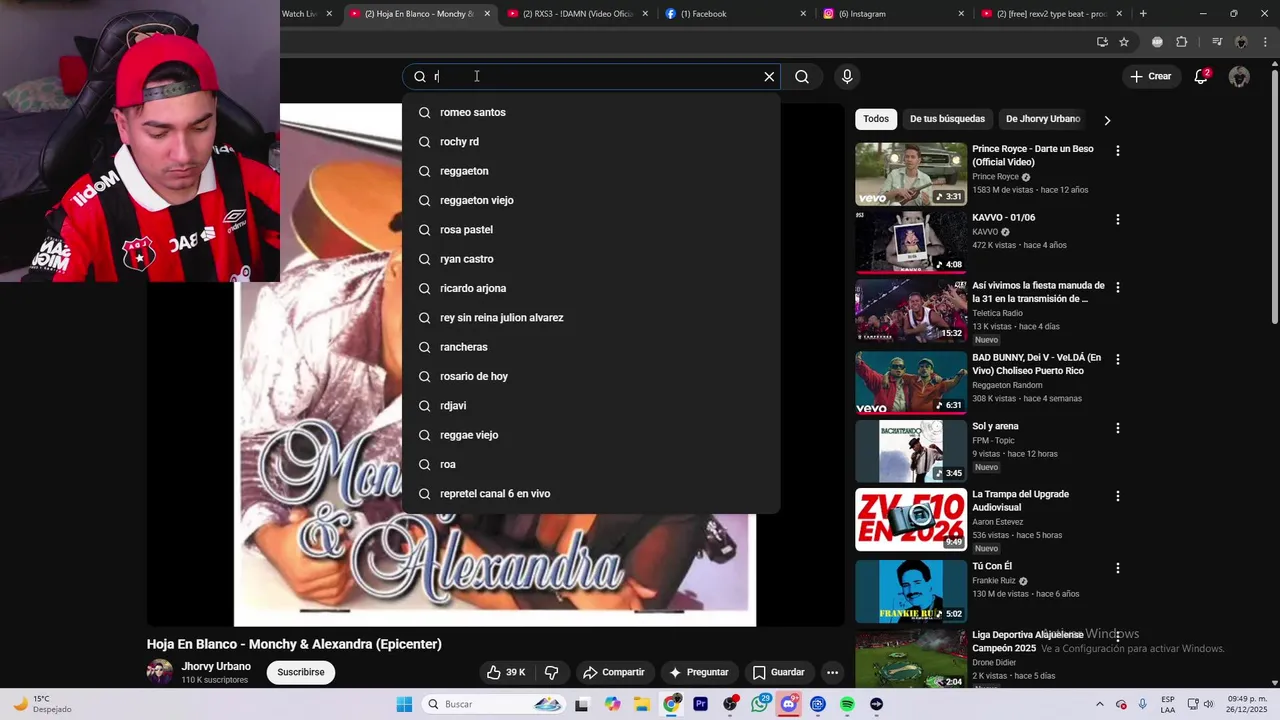This screenshot has height=720, width=1280.
Task: Click the magnifier search submit button
Action: tap(802, 77)
